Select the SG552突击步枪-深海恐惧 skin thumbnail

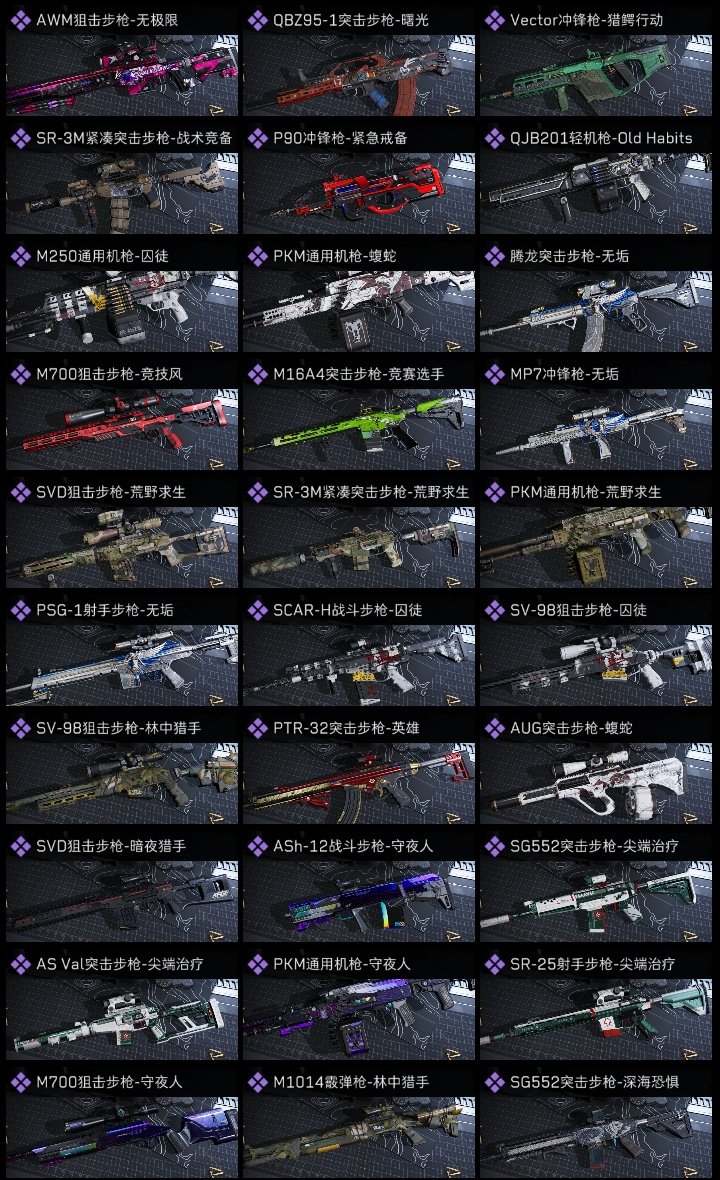click(596, 1137)
